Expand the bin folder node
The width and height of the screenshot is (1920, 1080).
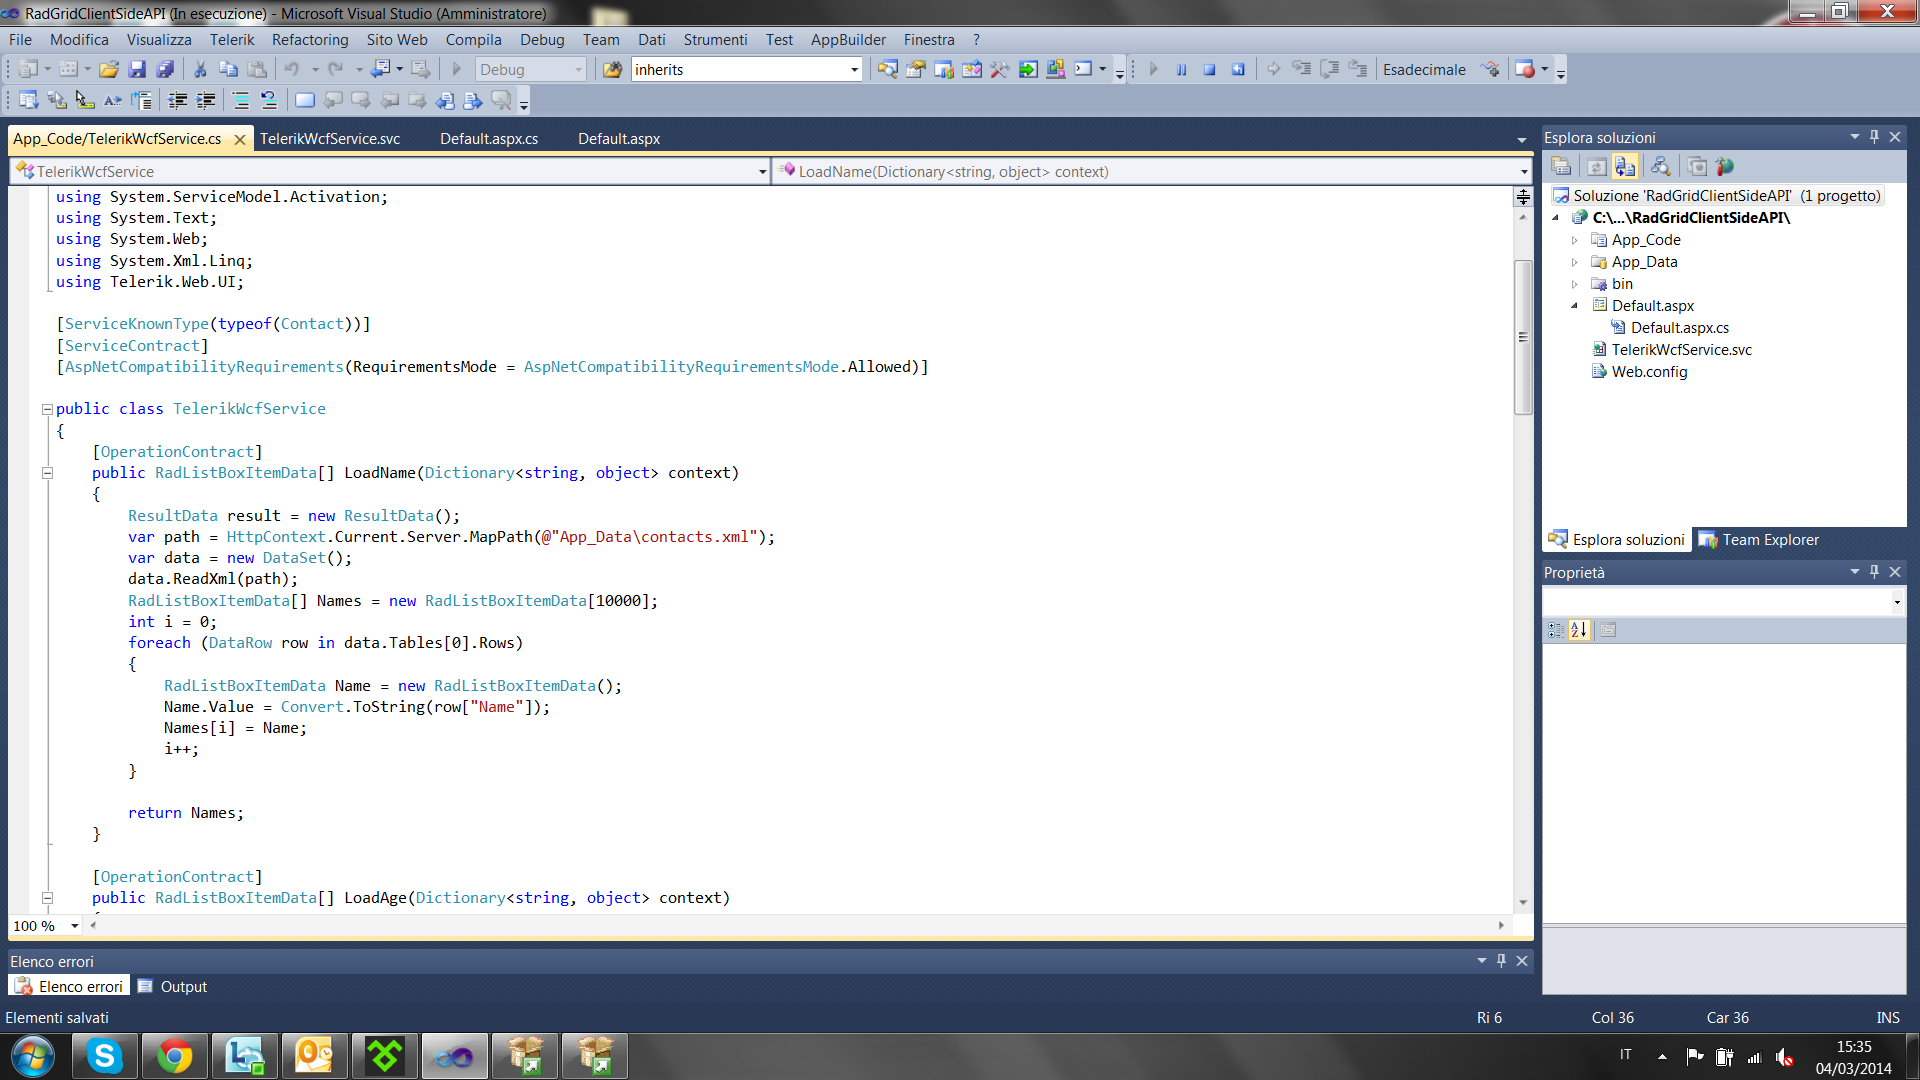[x=1575, y=284]
